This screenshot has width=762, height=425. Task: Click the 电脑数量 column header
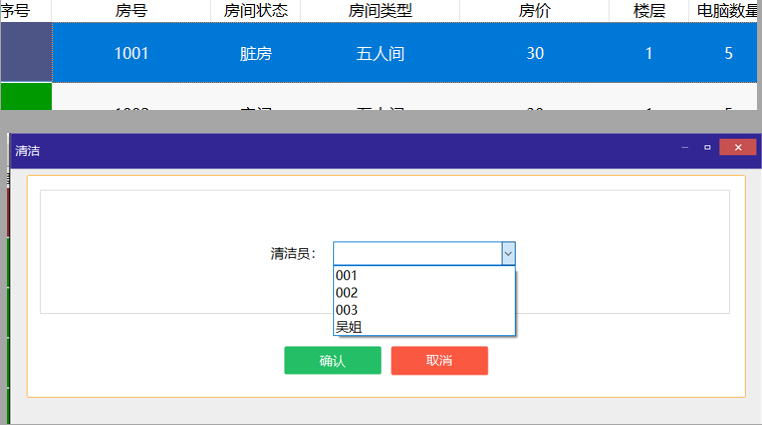[x=727, y=11]
